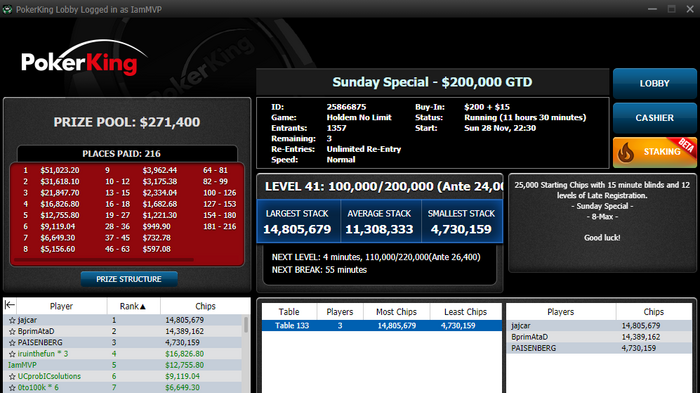Collapse the player list panel arrow
The image size is (700, 393).
tap(10, 305)
